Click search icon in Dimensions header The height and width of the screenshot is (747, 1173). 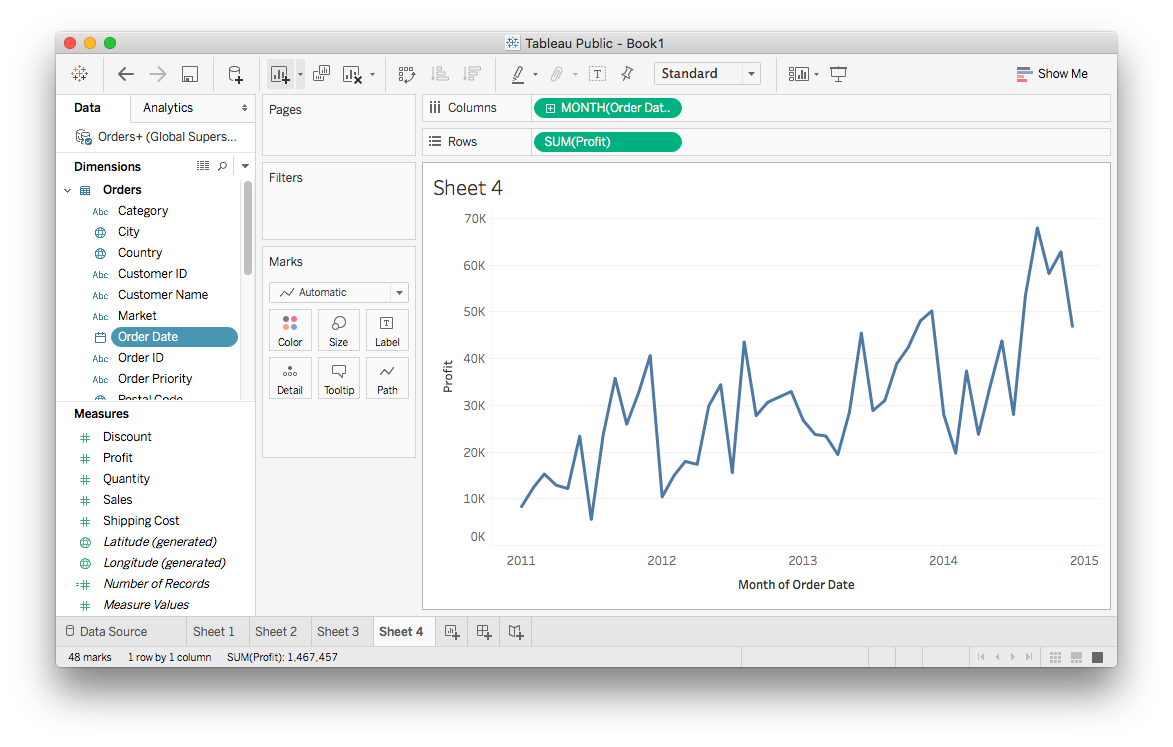(222, 166)
